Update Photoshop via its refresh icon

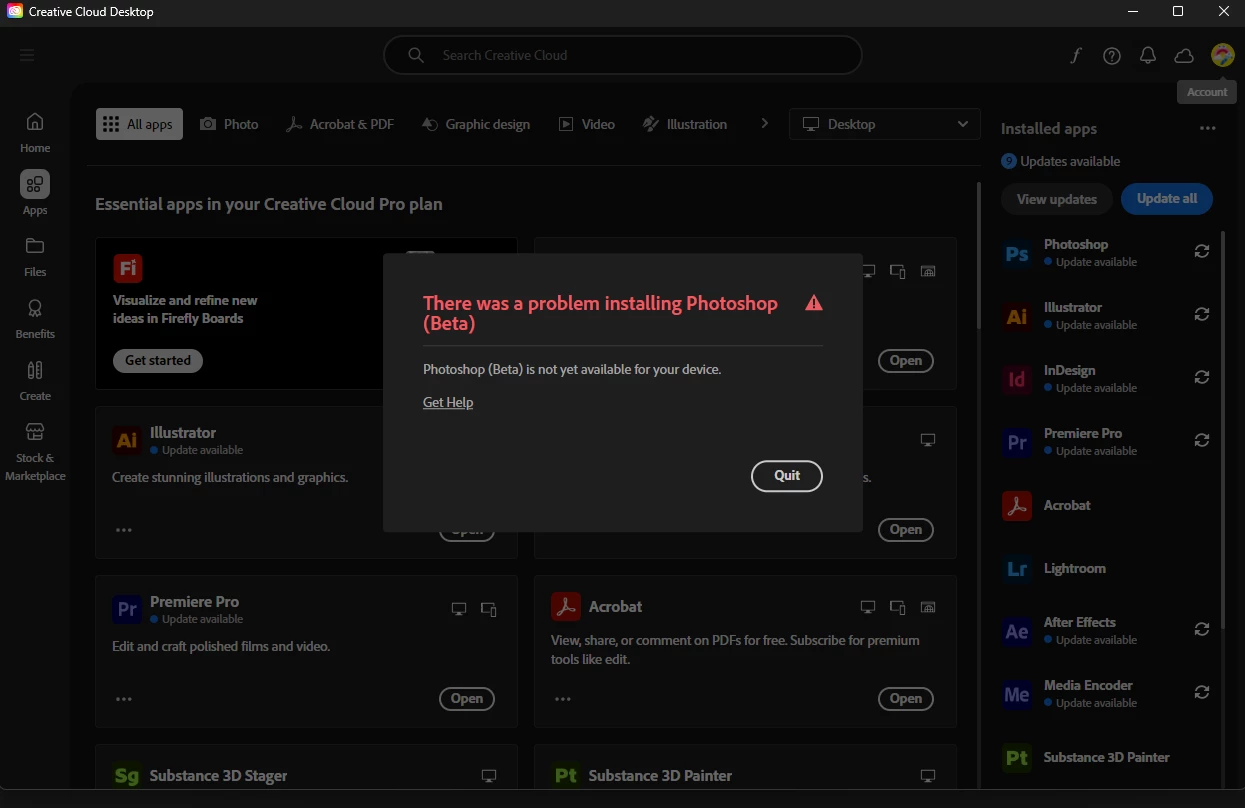coord(1202,252)
